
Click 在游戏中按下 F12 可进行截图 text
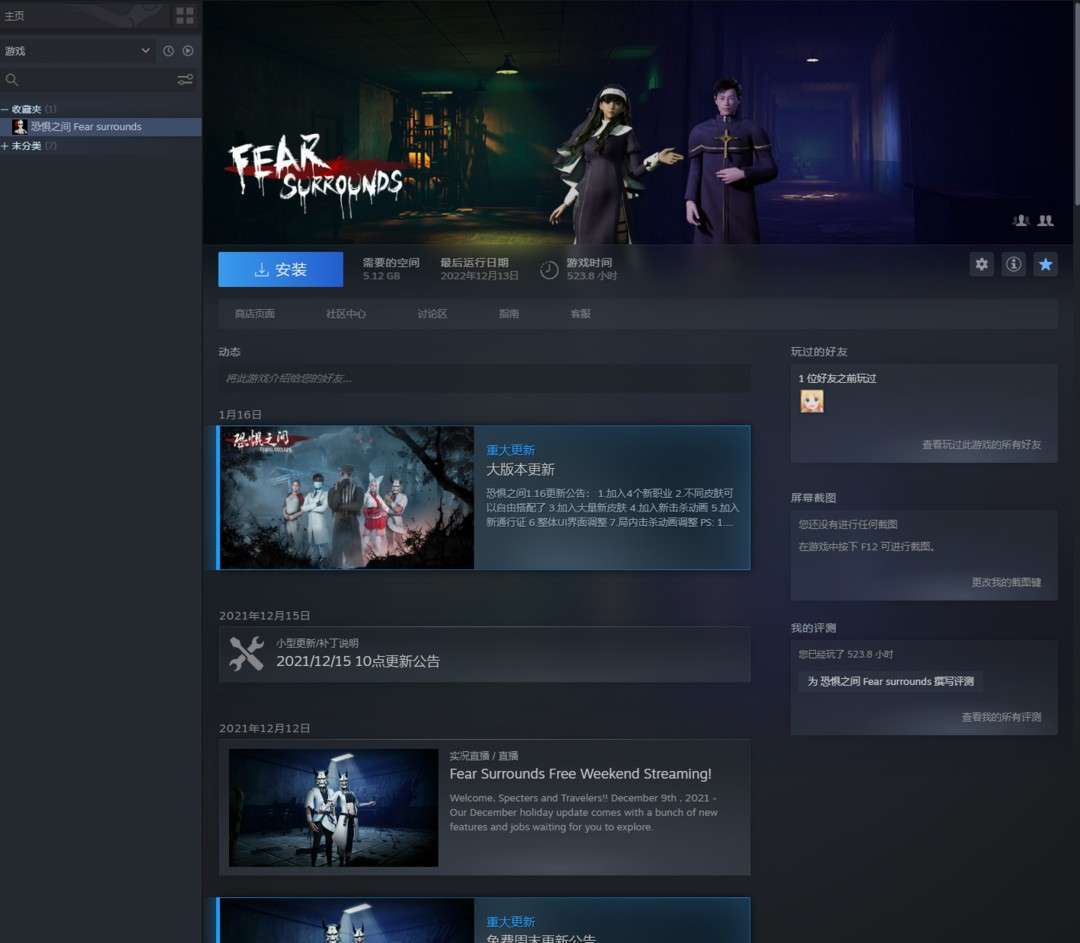click(866, 546)
